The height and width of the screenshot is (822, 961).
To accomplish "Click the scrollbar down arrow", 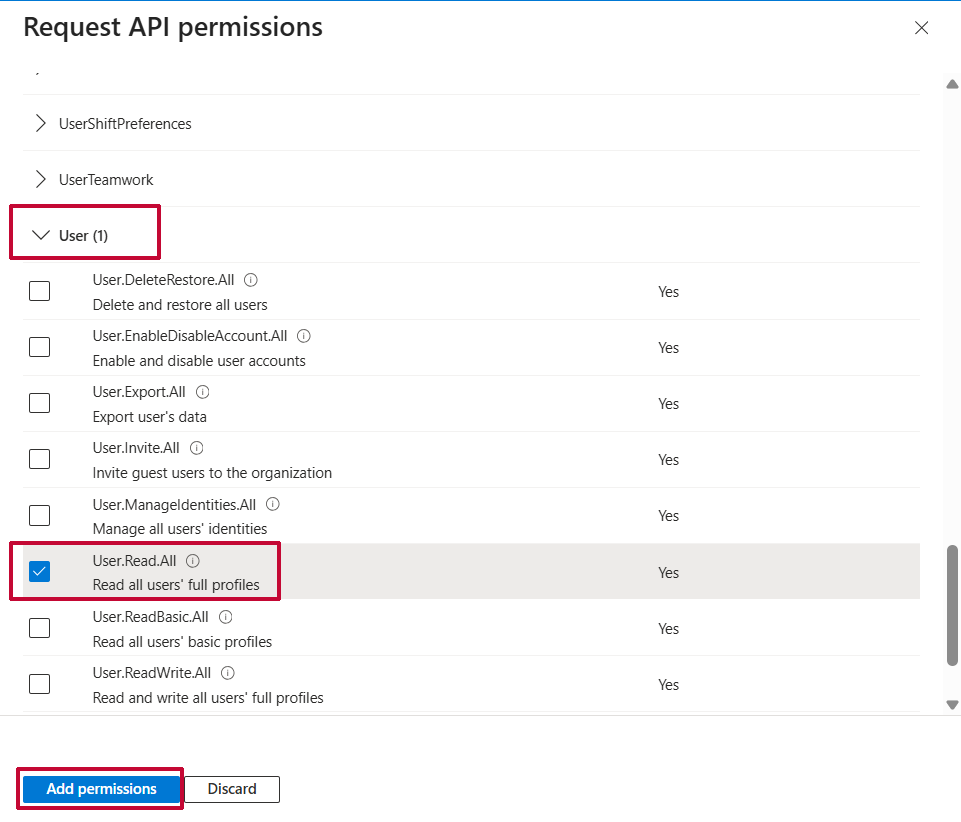I will [x=952, y=705].
